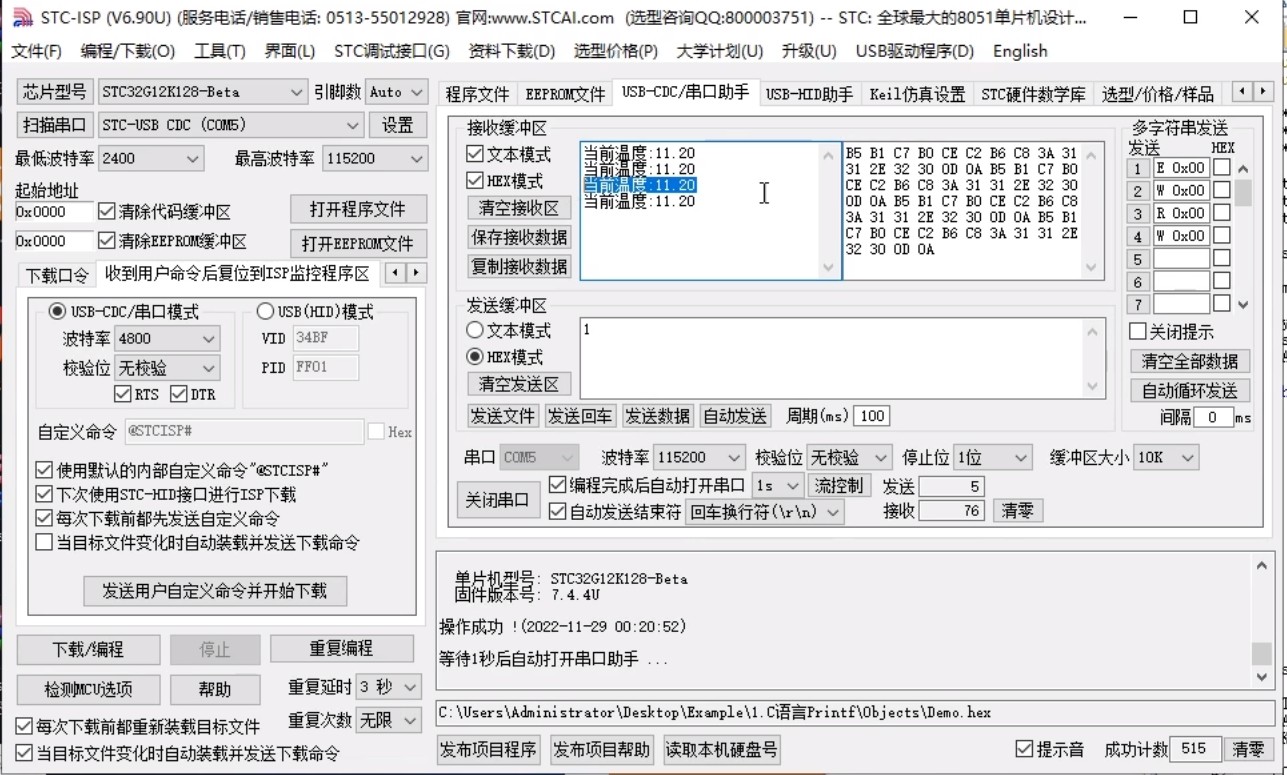Screen dimensions: 1287x775
Task: Toggle HEX模式 in receive buffer
Action: (x=475, y=181)
